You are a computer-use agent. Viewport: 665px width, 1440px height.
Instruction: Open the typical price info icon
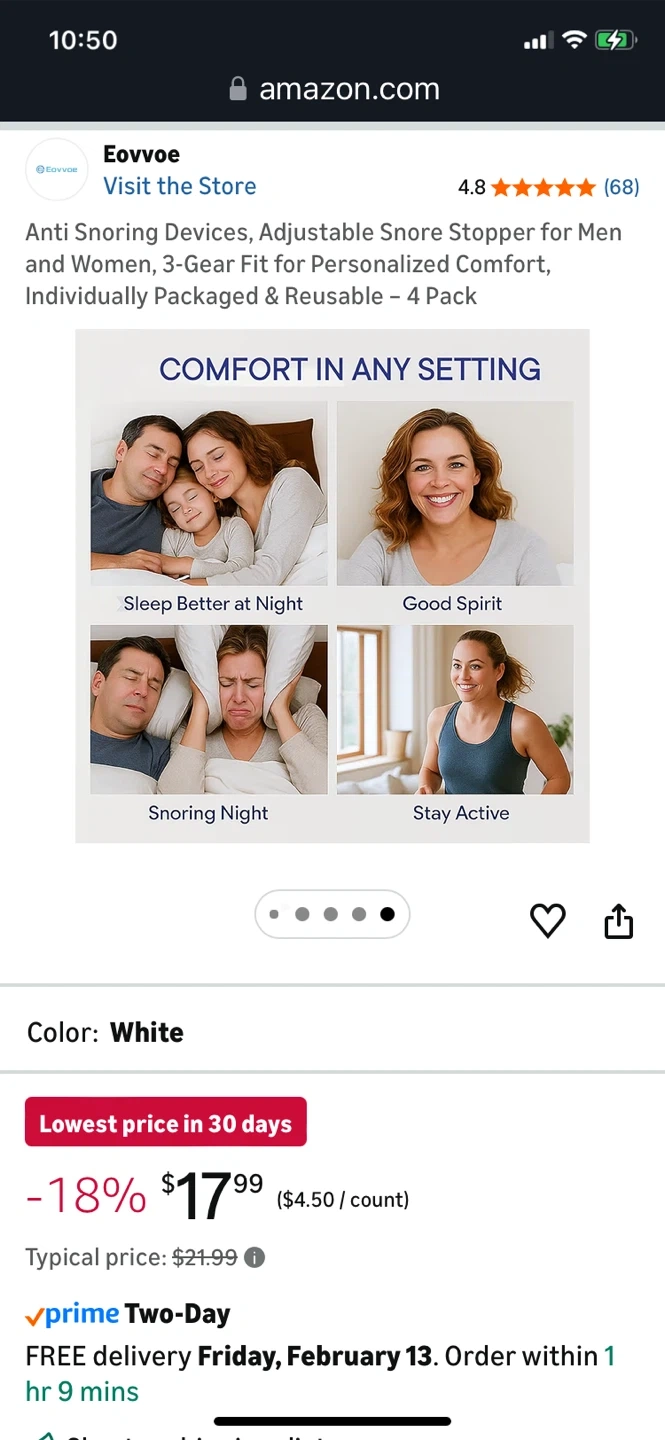click(x=255, y=1257)
